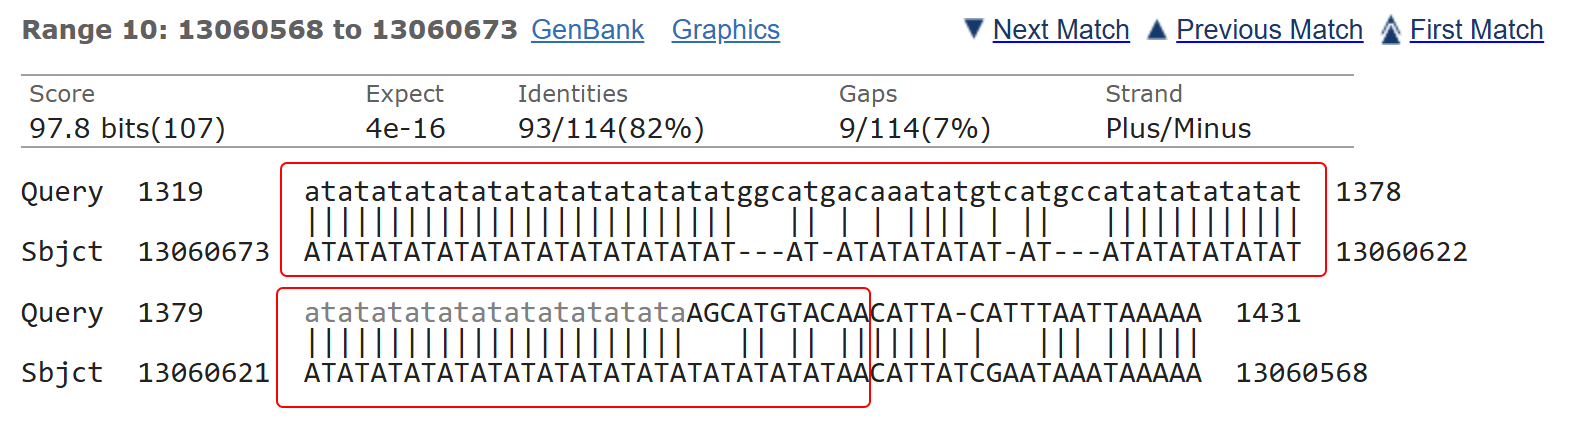Click the Sbjct end position 13060568
The width and height of the screenshot is (1583, 431).
pyautogui.click(x=1301, y=373)
